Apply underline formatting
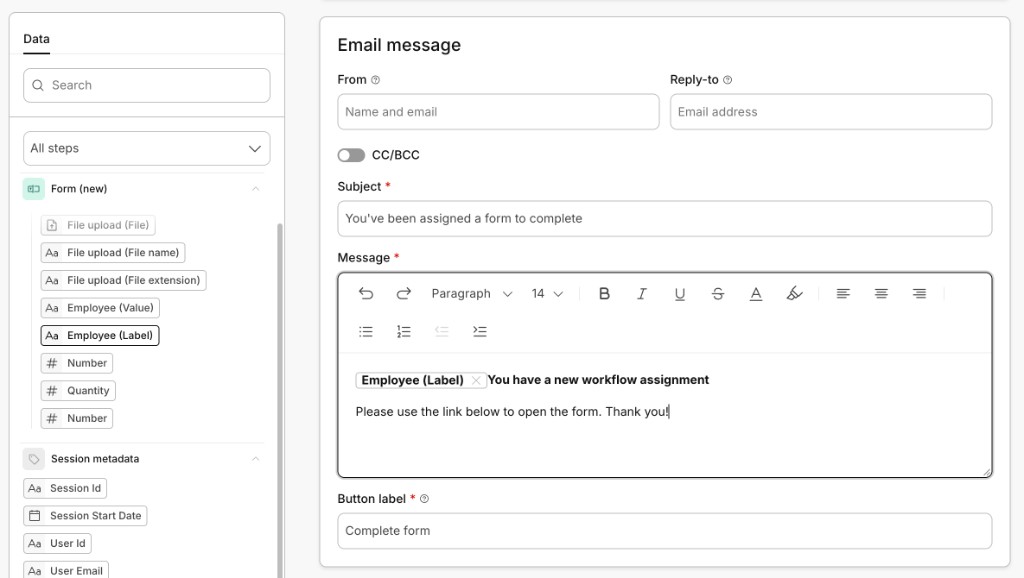The height and width of the screenshot is (578, 1024). coord(680,294)
